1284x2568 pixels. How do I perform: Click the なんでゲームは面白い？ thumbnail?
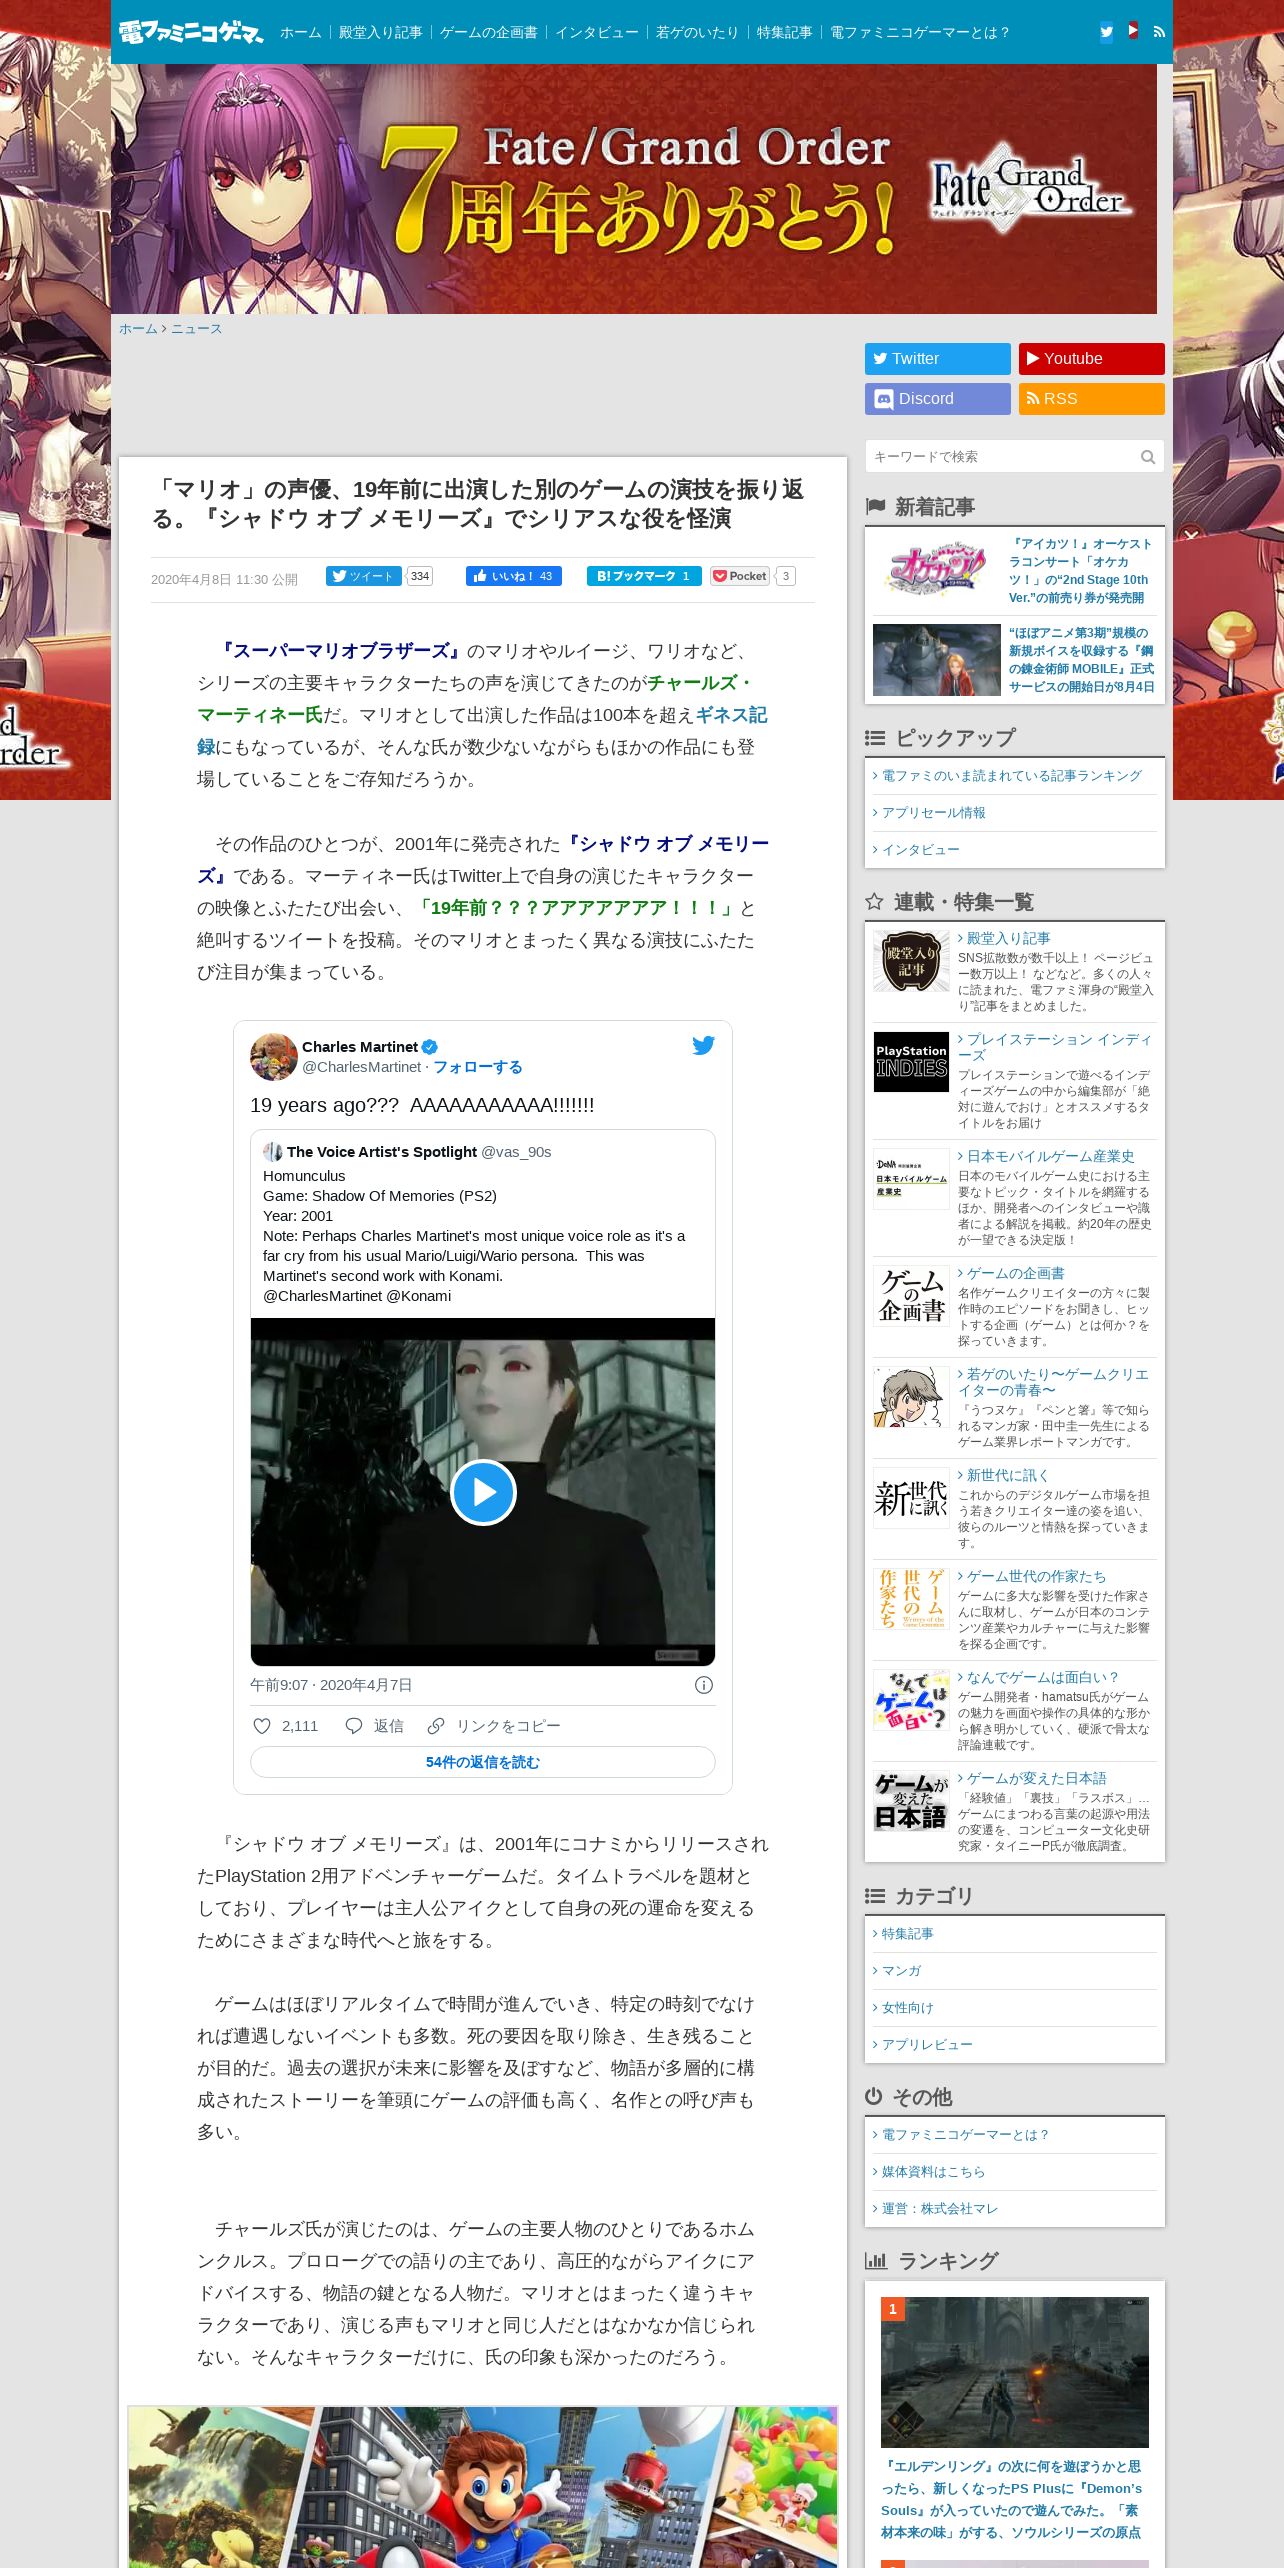click(911, 1699)
